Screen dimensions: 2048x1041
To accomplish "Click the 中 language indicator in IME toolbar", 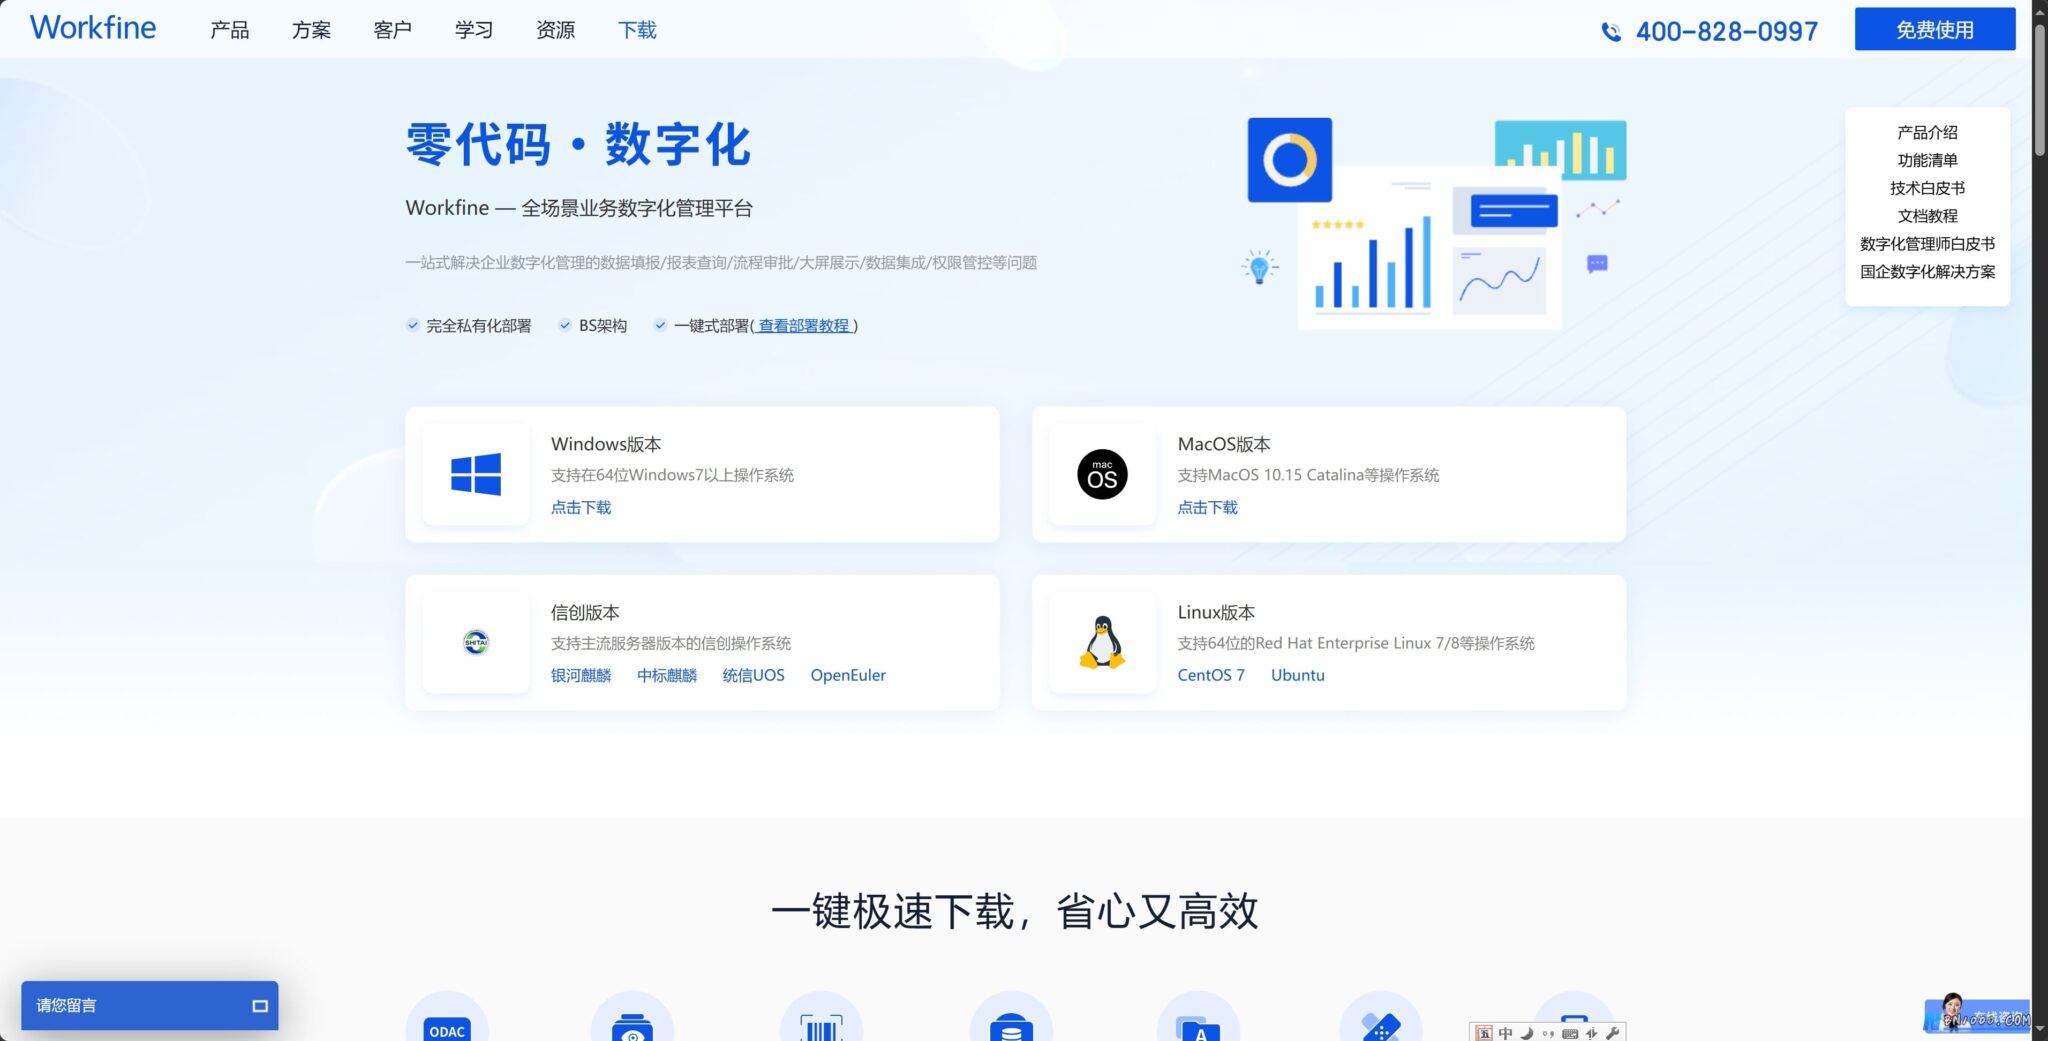I will pos(1505,1033).
